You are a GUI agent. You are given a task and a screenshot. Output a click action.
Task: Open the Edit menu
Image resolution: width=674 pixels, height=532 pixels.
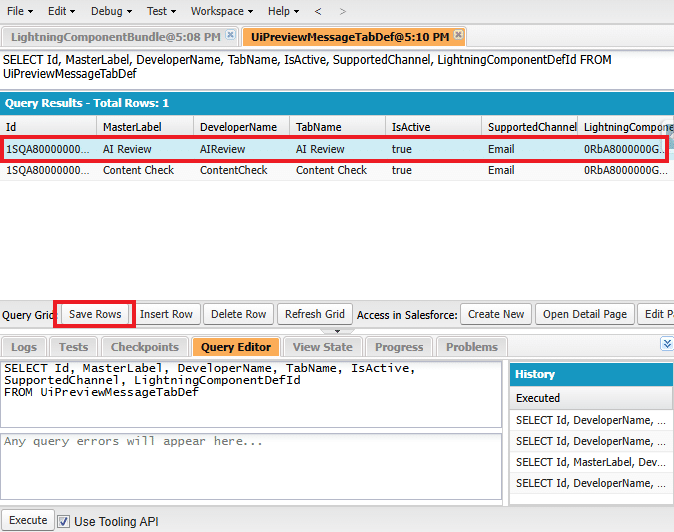61,11
